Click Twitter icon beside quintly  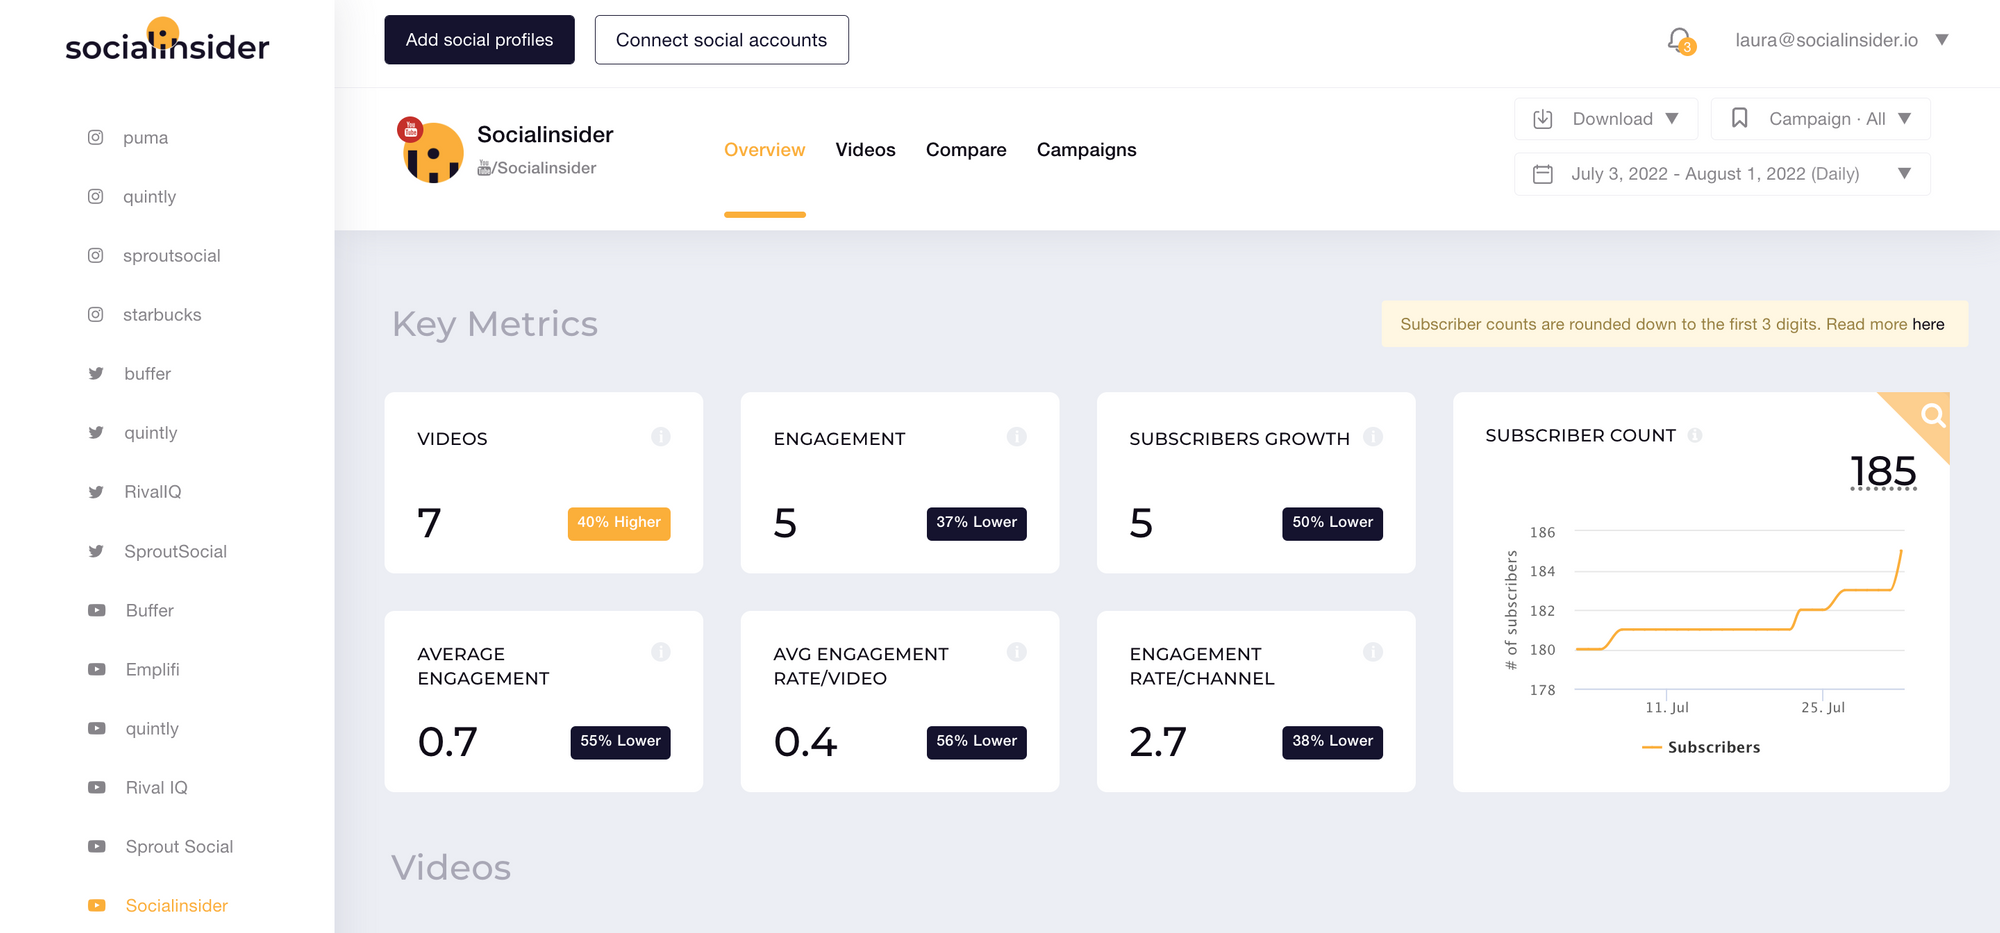pos(96,432)
